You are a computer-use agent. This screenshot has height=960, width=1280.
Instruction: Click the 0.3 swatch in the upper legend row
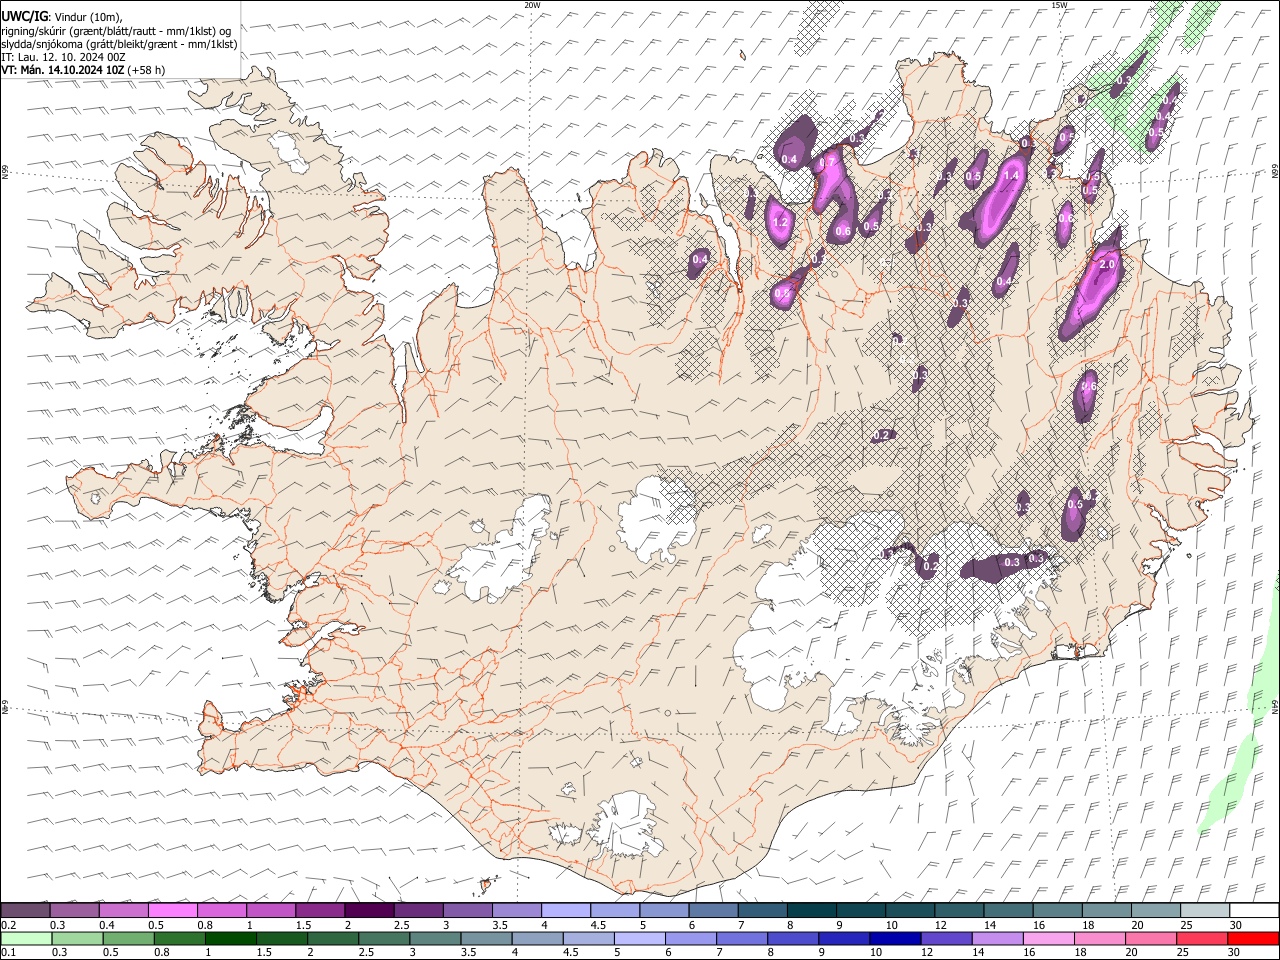[x=75, y=910]
